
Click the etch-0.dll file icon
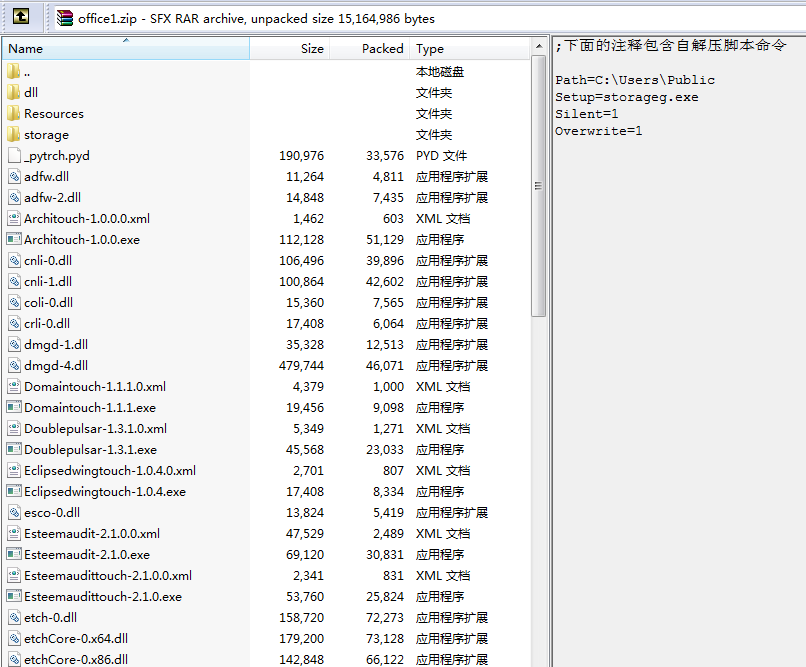tap(14, 618)
